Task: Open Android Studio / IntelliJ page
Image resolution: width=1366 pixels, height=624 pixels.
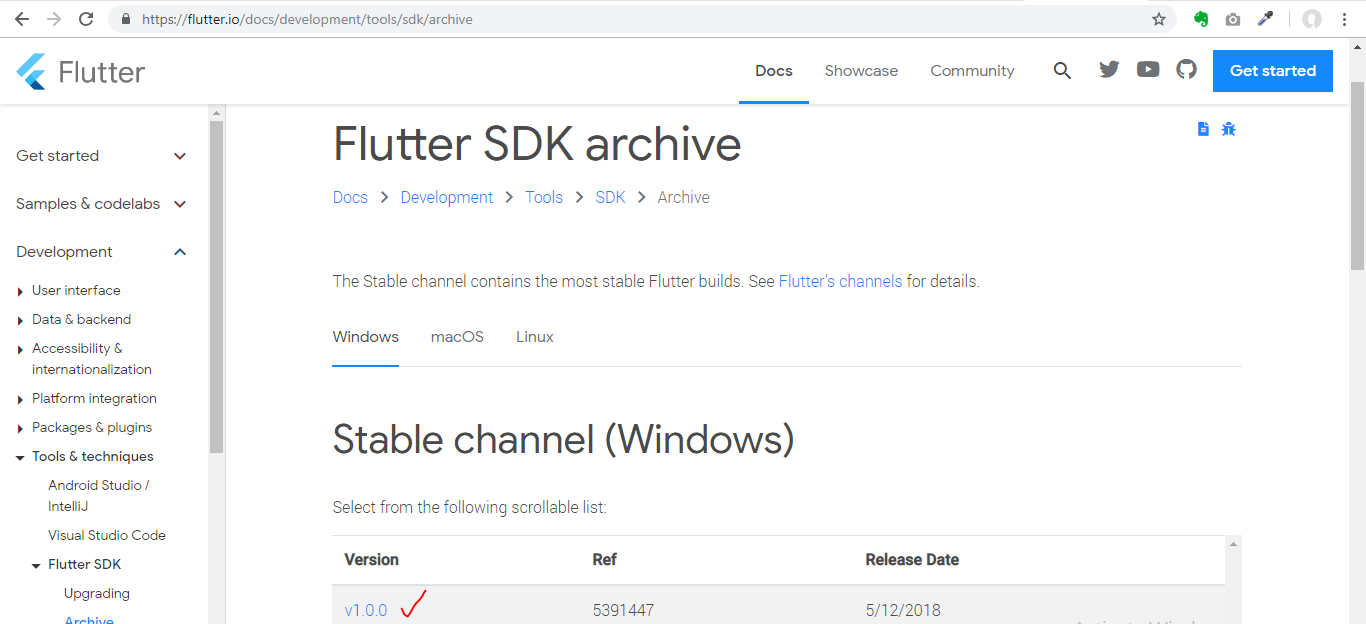Action: click(x=98, y=496)
